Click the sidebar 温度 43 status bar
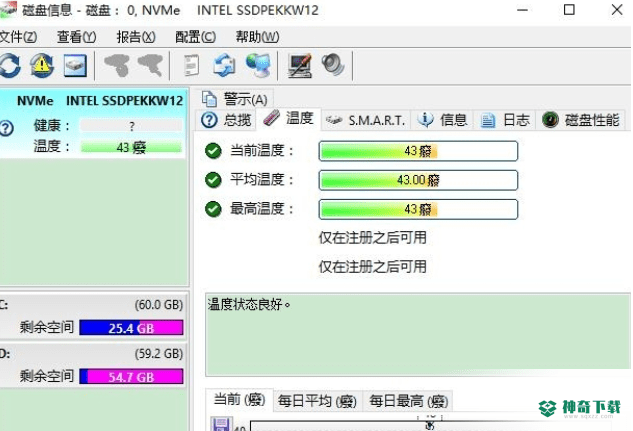The image size is (633, 431). [131, 147]
